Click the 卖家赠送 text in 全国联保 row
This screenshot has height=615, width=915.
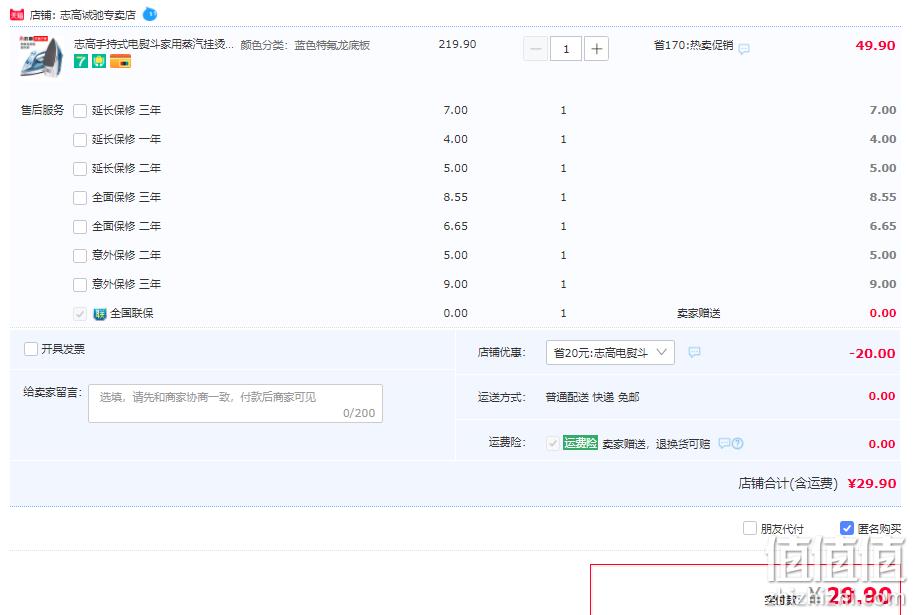(699, 313)
